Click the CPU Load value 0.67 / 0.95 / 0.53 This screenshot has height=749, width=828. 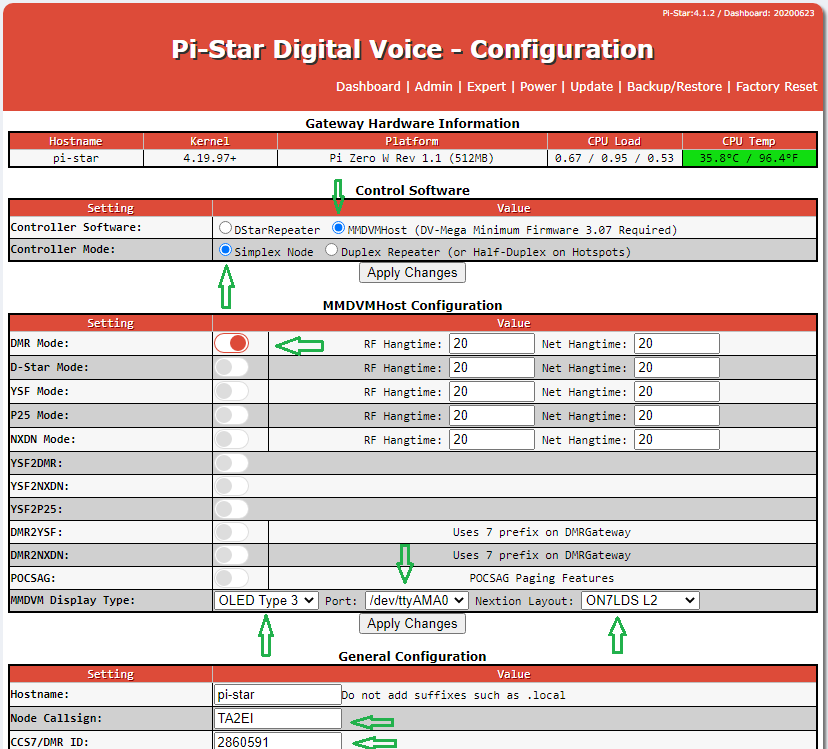614,158
